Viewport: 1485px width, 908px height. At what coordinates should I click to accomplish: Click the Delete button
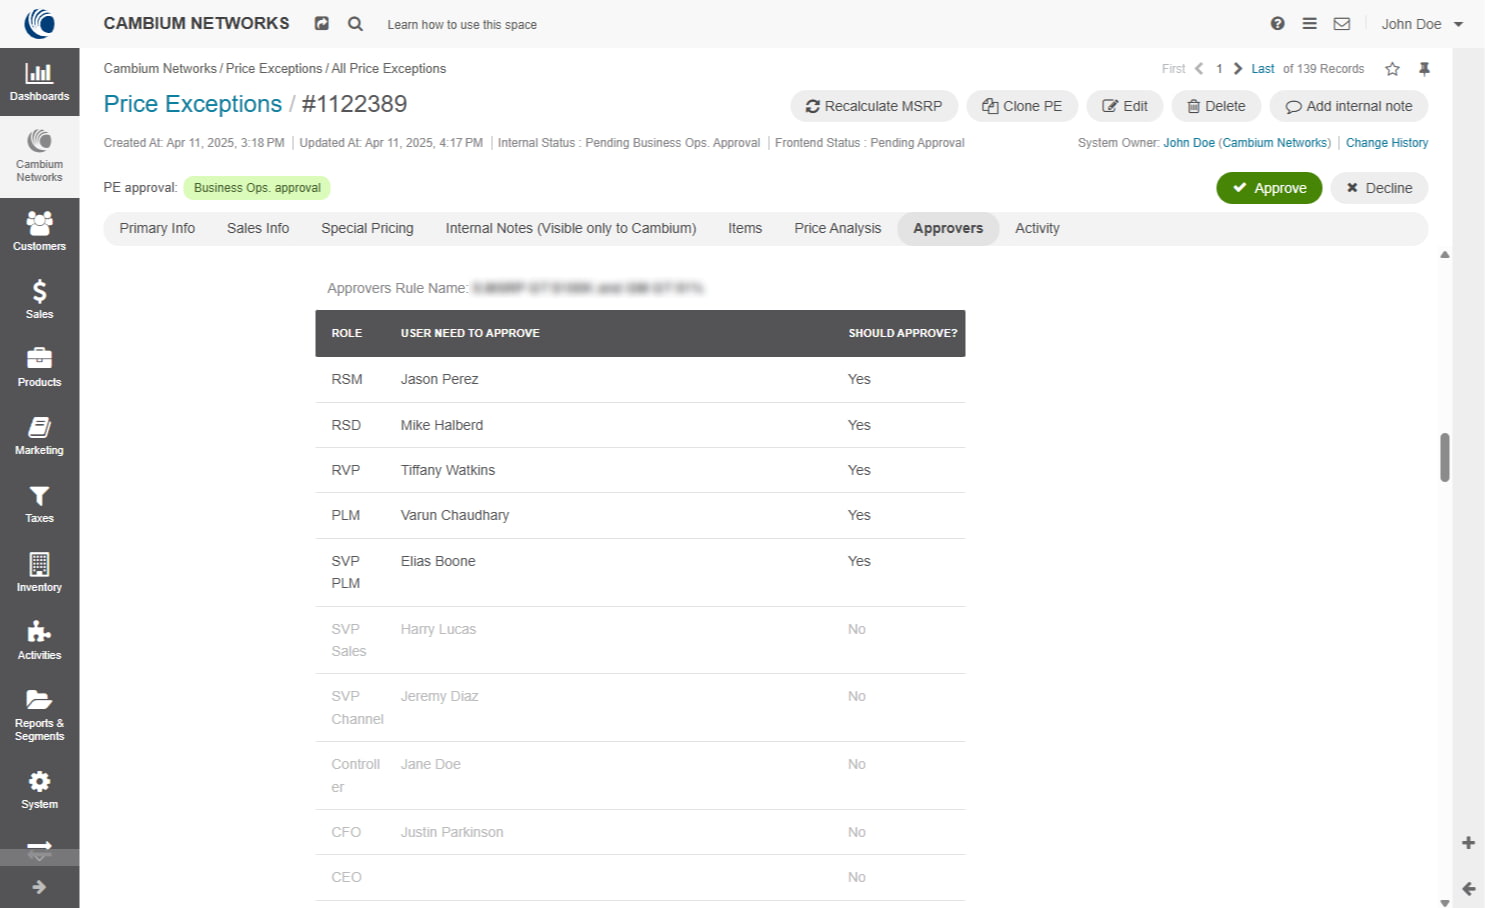1216,106
